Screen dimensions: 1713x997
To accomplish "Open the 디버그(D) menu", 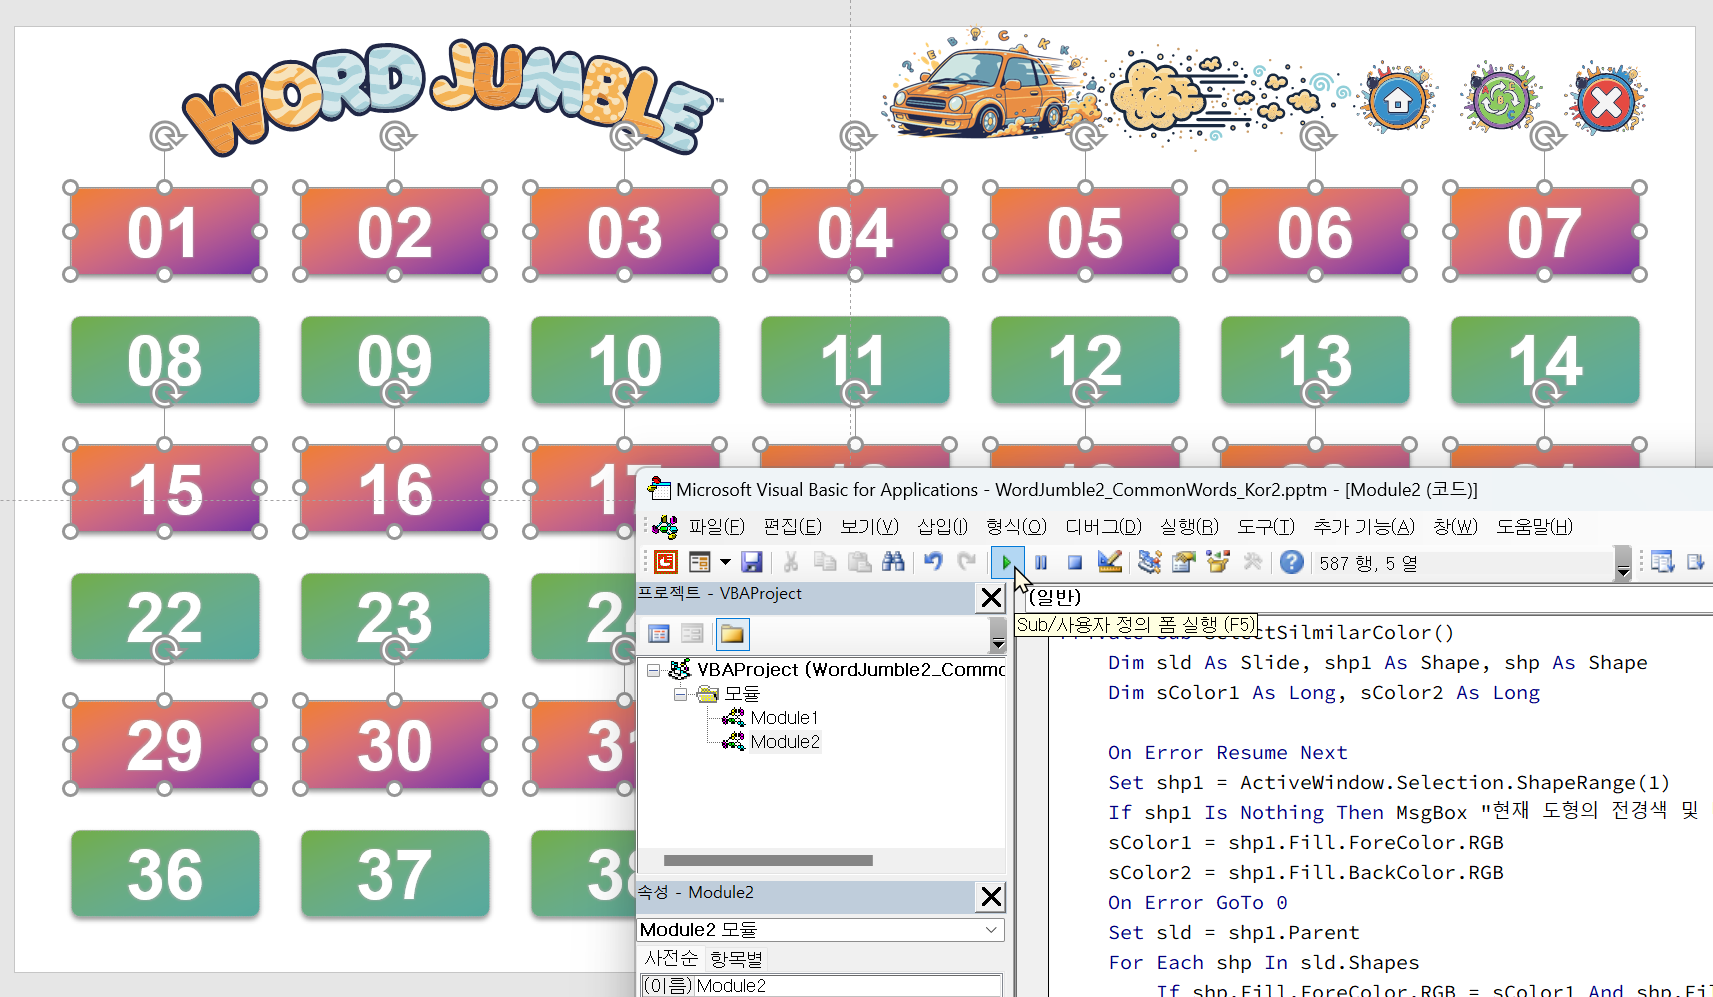I will (1103, 526).
